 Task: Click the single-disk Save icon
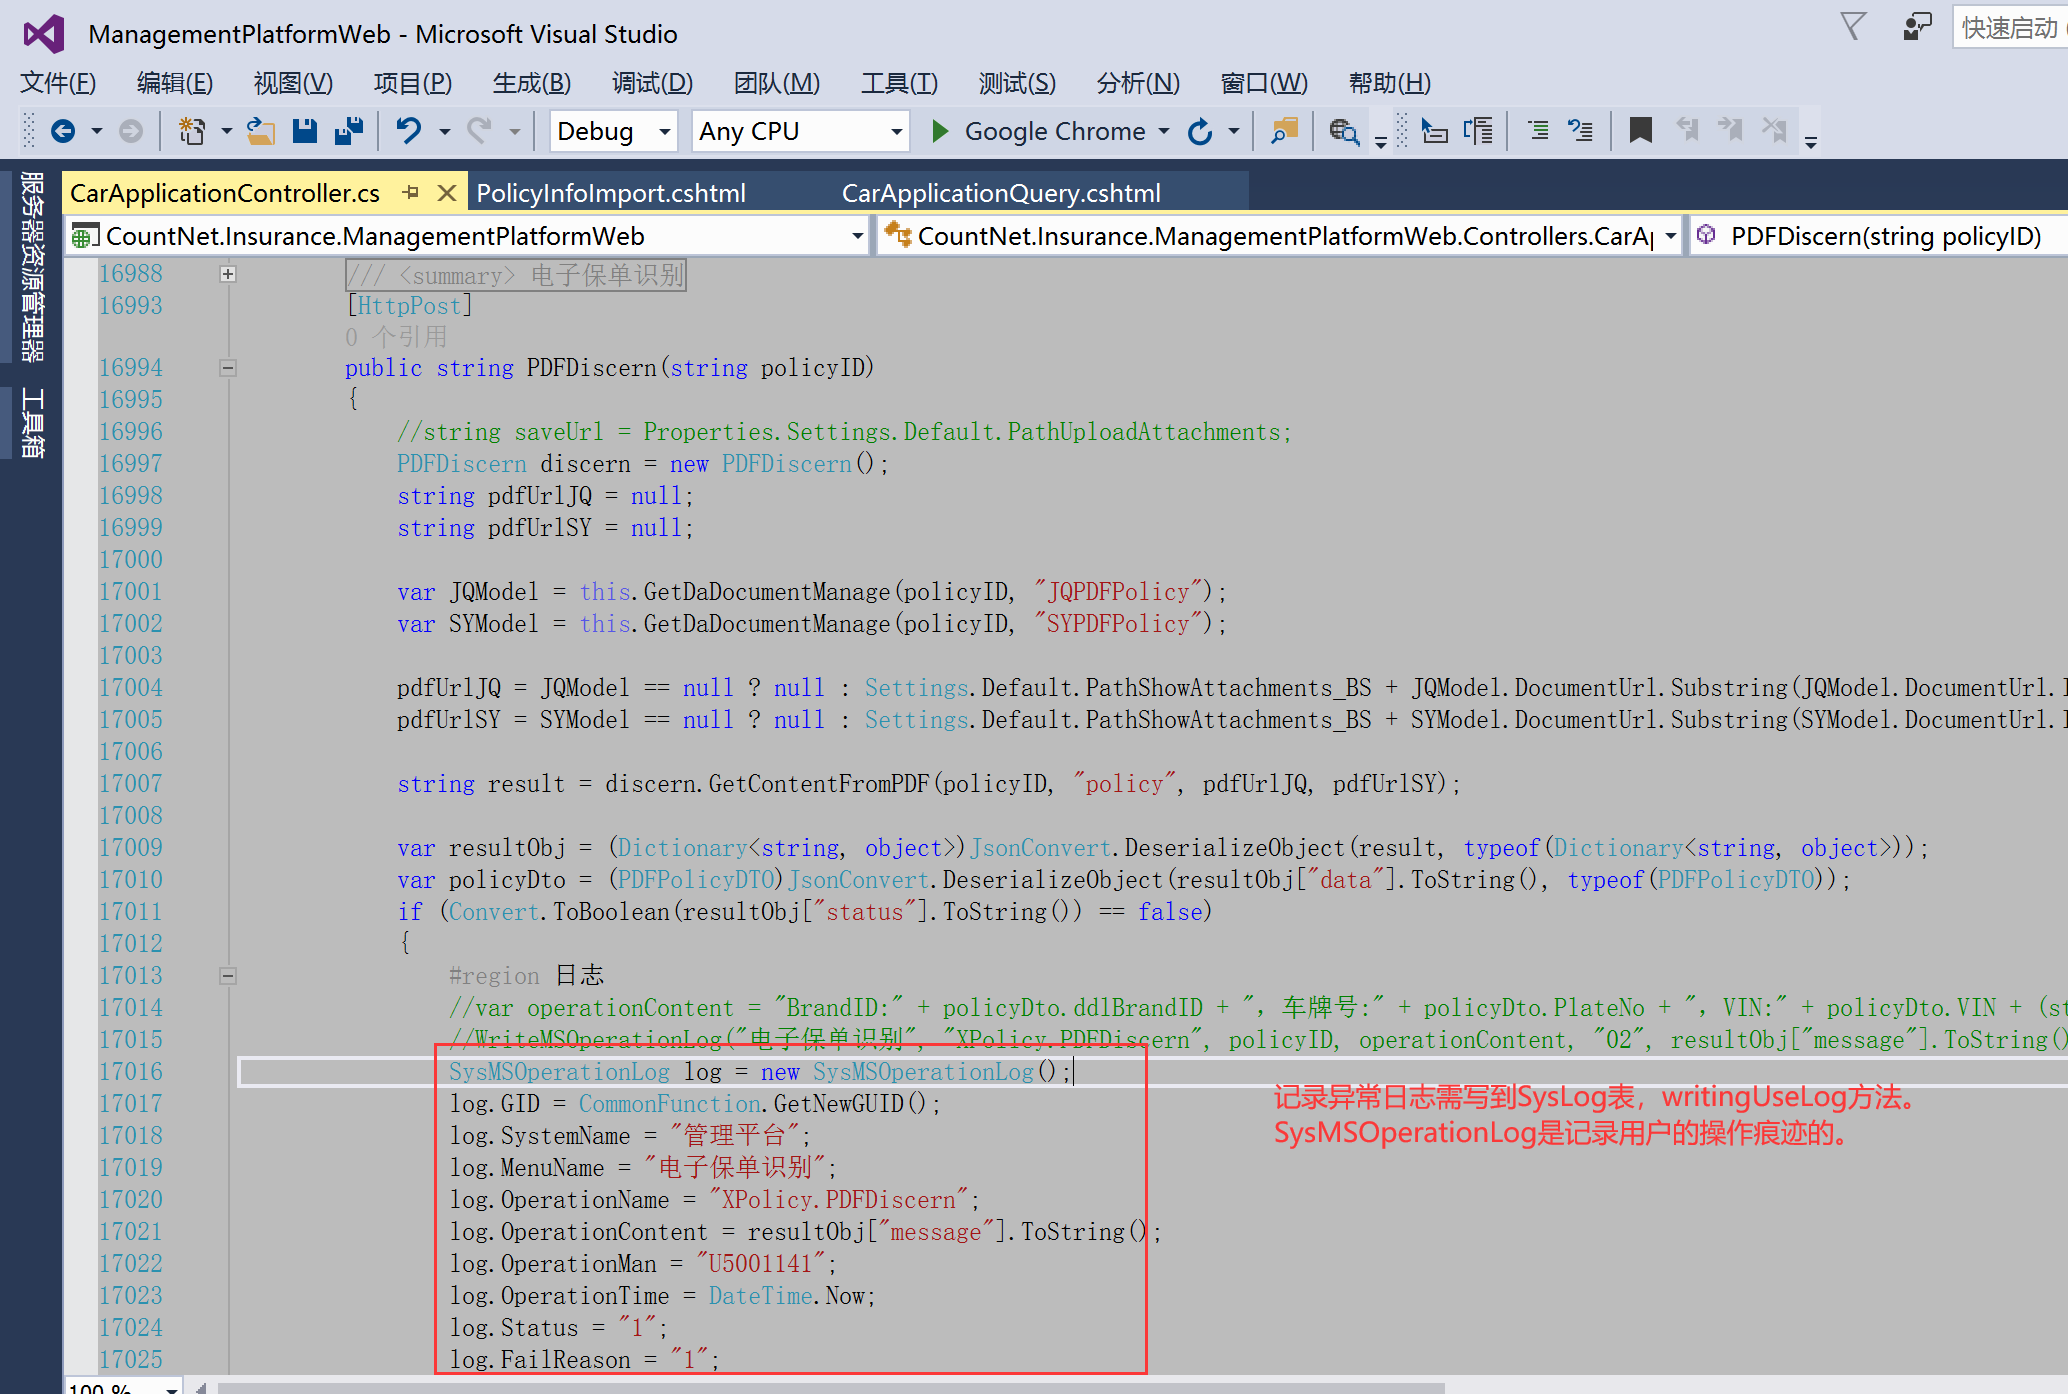click(305, 131)
